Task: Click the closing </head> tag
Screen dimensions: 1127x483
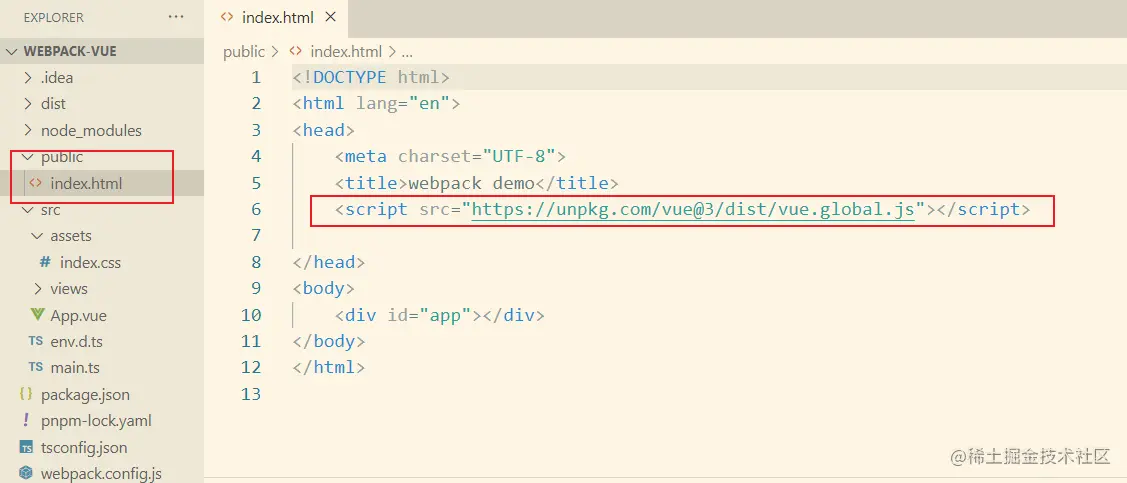Action: coord(329,262)
